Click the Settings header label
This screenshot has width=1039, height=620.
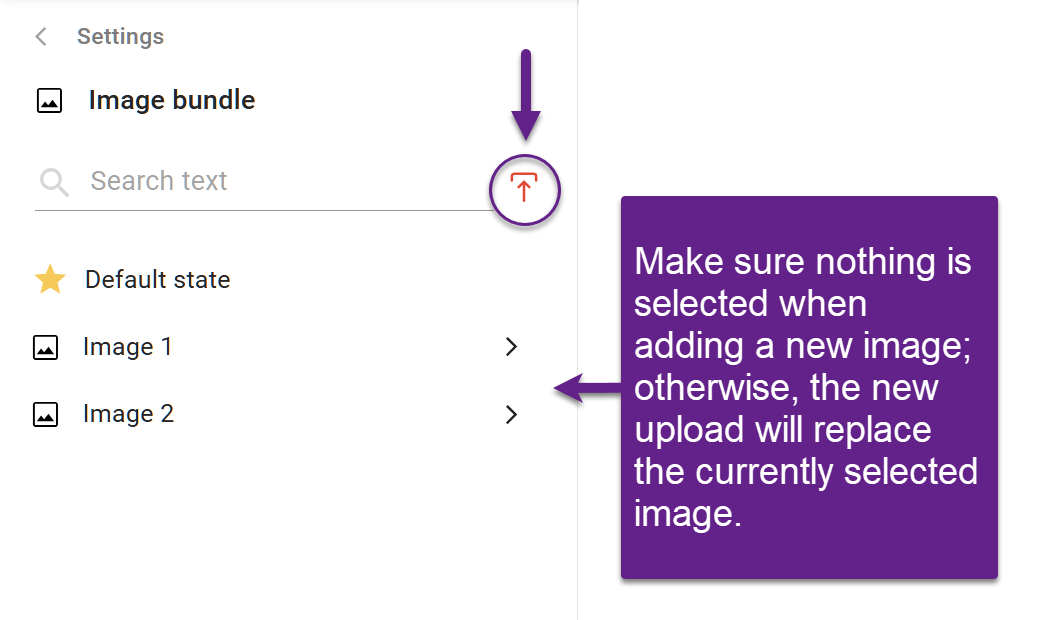coord(120,36)
